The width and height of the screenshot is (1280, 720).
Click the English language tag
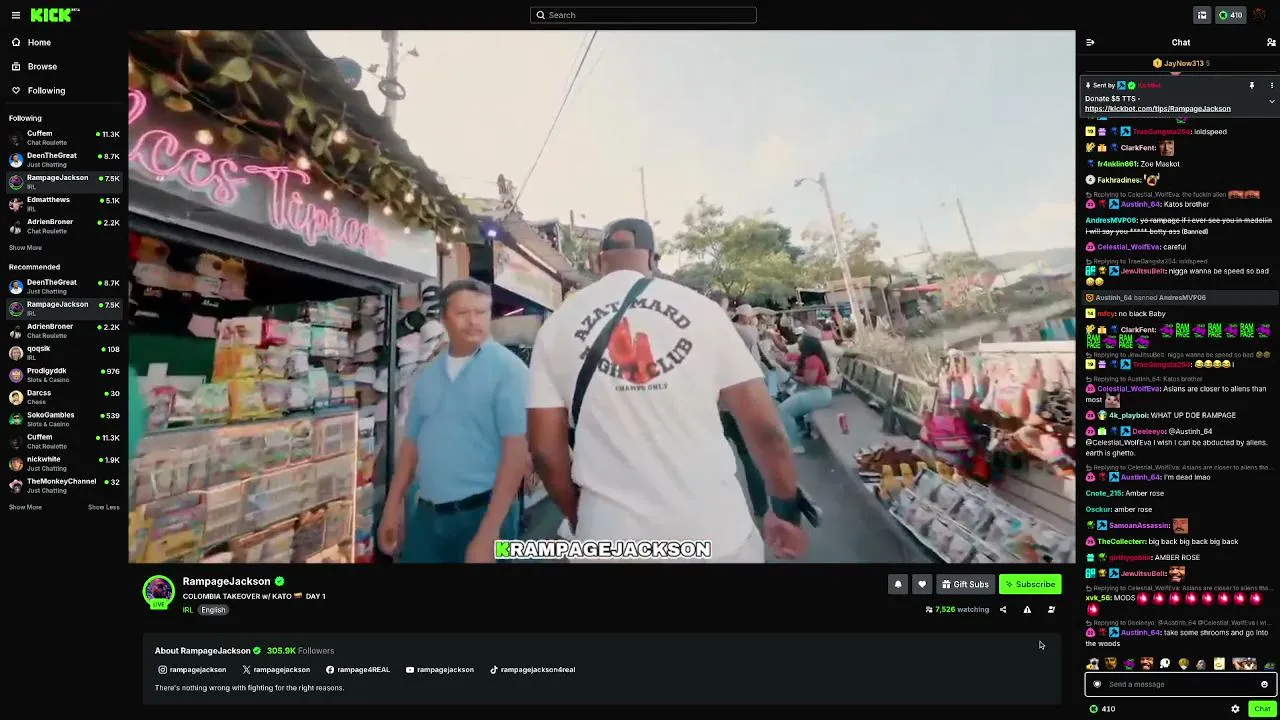click(213, 610)
